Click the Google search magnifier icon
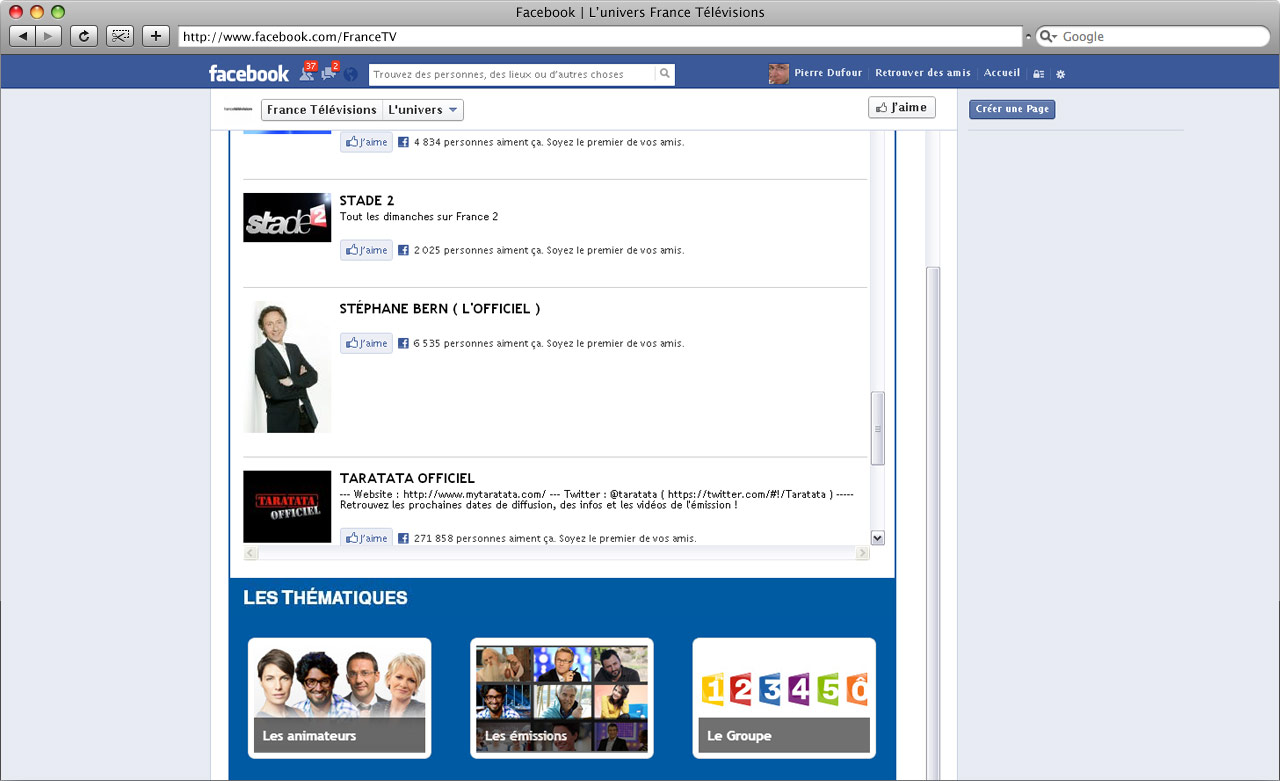 (x=1048, y=36)
